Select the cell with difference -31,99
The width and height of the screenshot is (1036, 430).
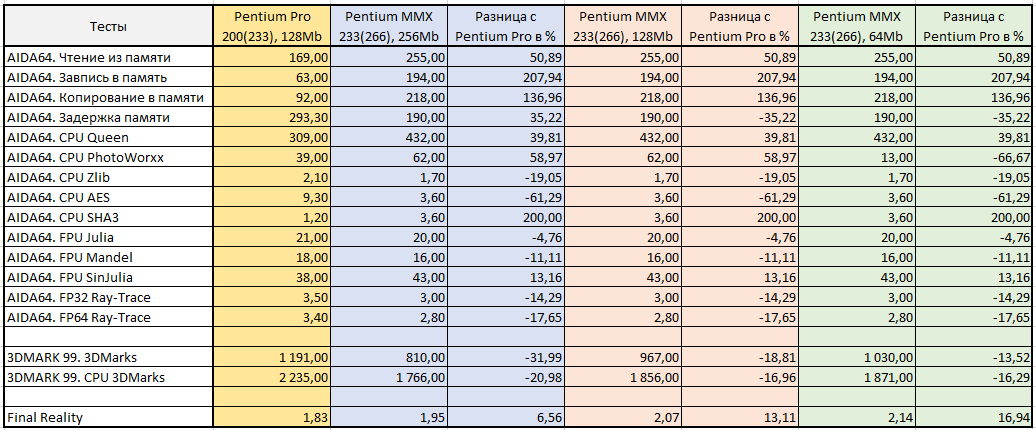tap(506, 358)
